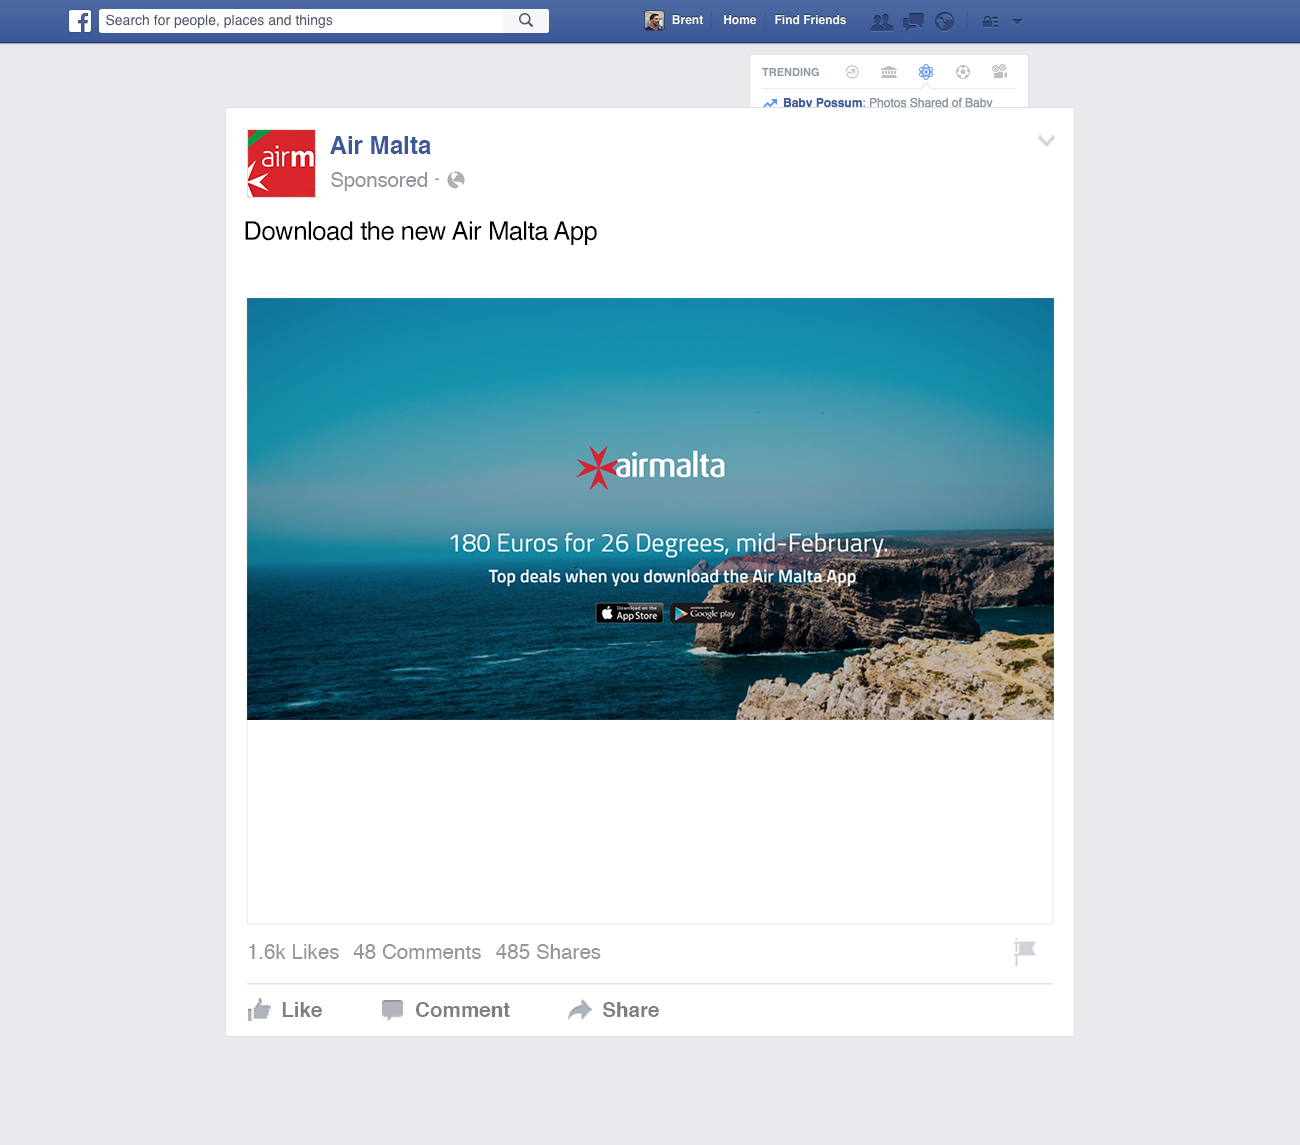Click the Google Play badge in ad
The image size is (1300, 1145).
[706, 613]
